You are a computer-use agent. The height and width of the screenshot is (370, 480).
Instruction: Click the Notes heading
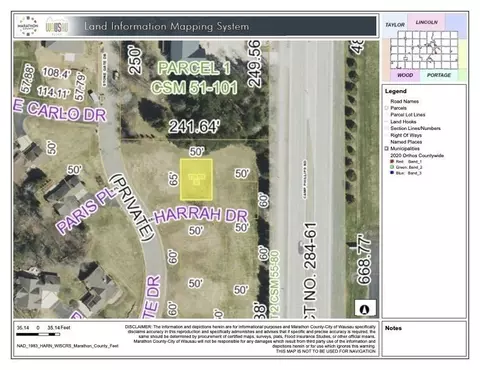[393, 328]
